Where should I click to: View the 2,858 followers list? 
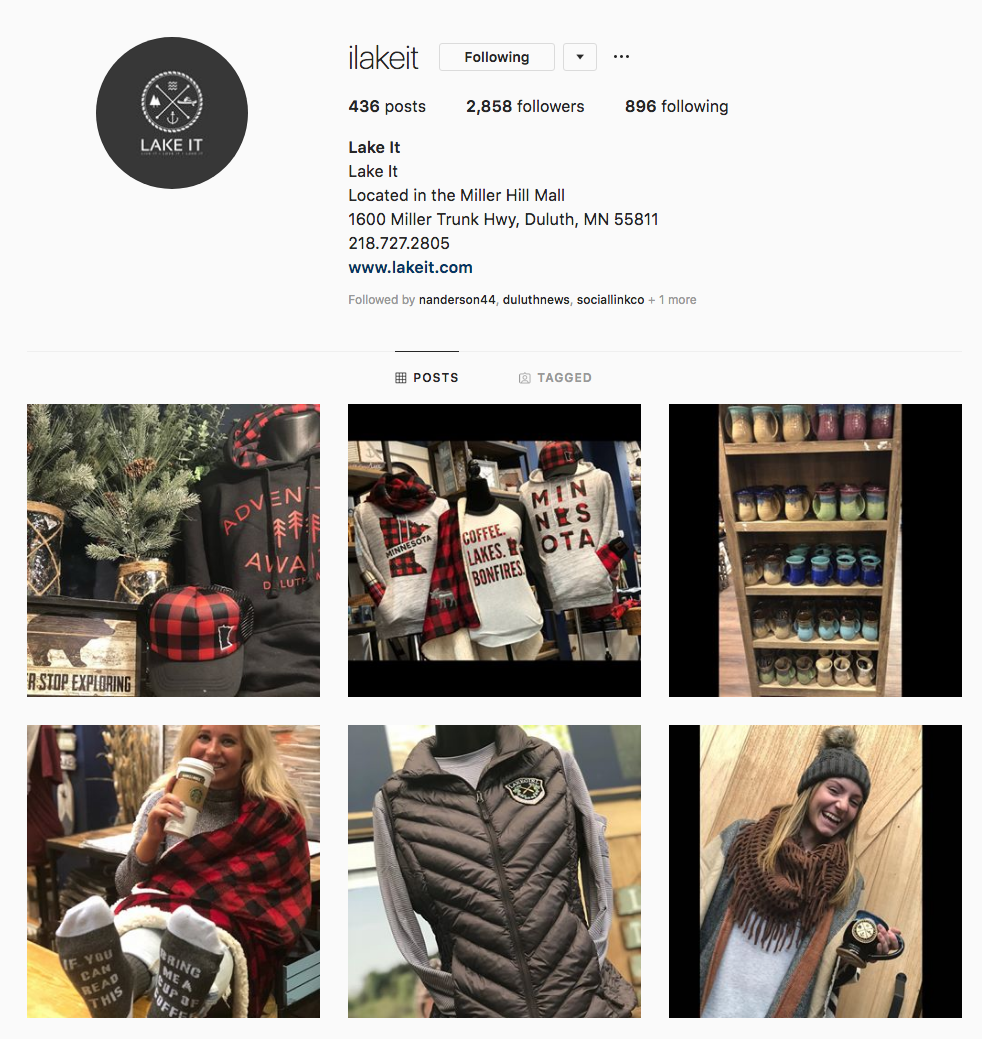(525, 106)
